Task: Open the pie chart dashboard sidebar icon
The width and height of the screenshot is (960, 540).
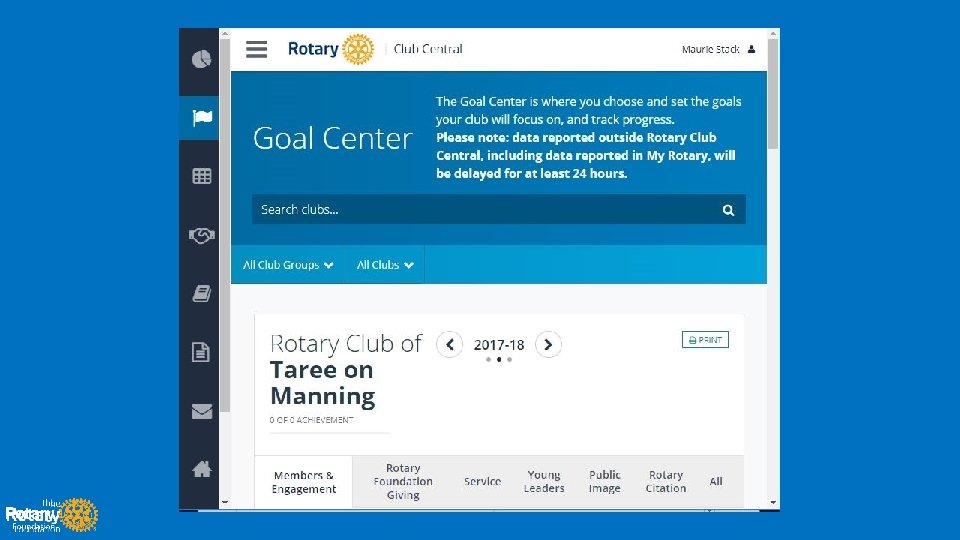Action: coord(202,59)
